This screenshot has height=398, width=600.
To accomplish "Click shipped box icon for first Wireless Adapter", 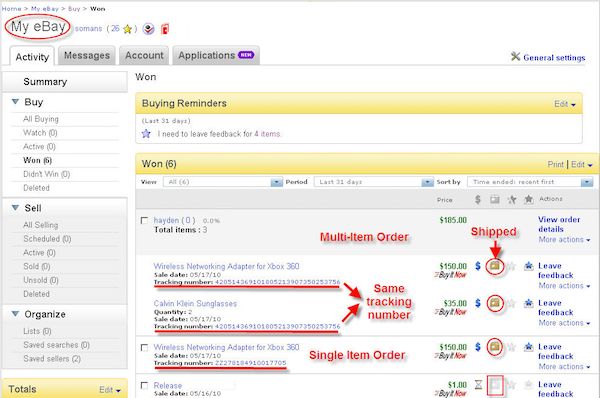I will pos(495,266).
